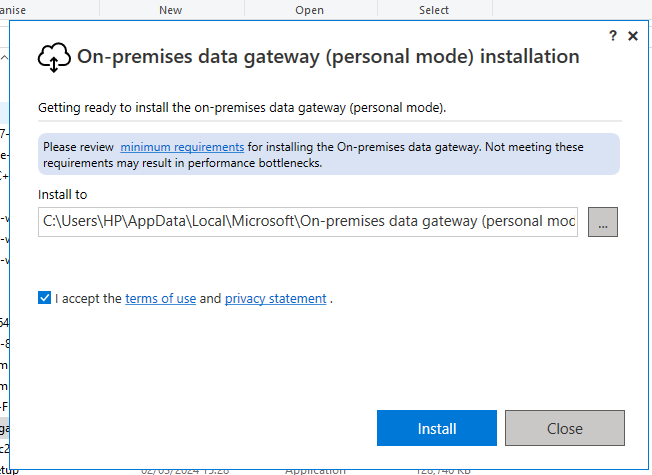Click the blue requirements info banner

328,154
